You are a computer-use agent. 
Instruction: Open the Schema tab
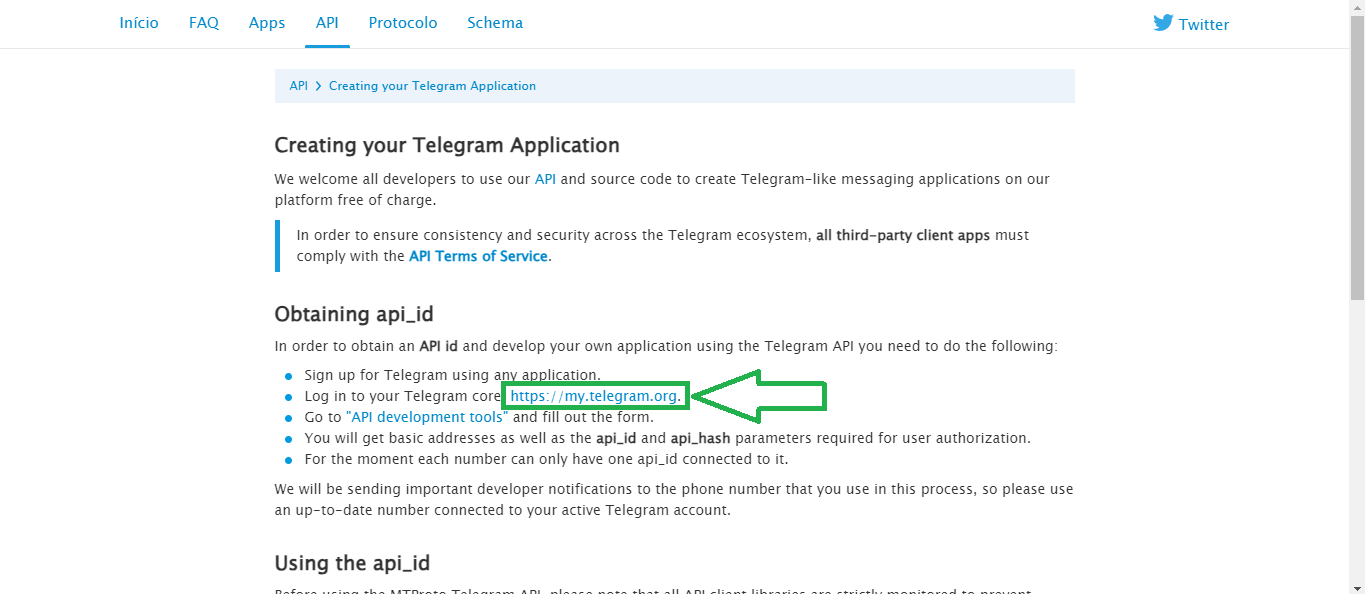[x=495, y=23]
